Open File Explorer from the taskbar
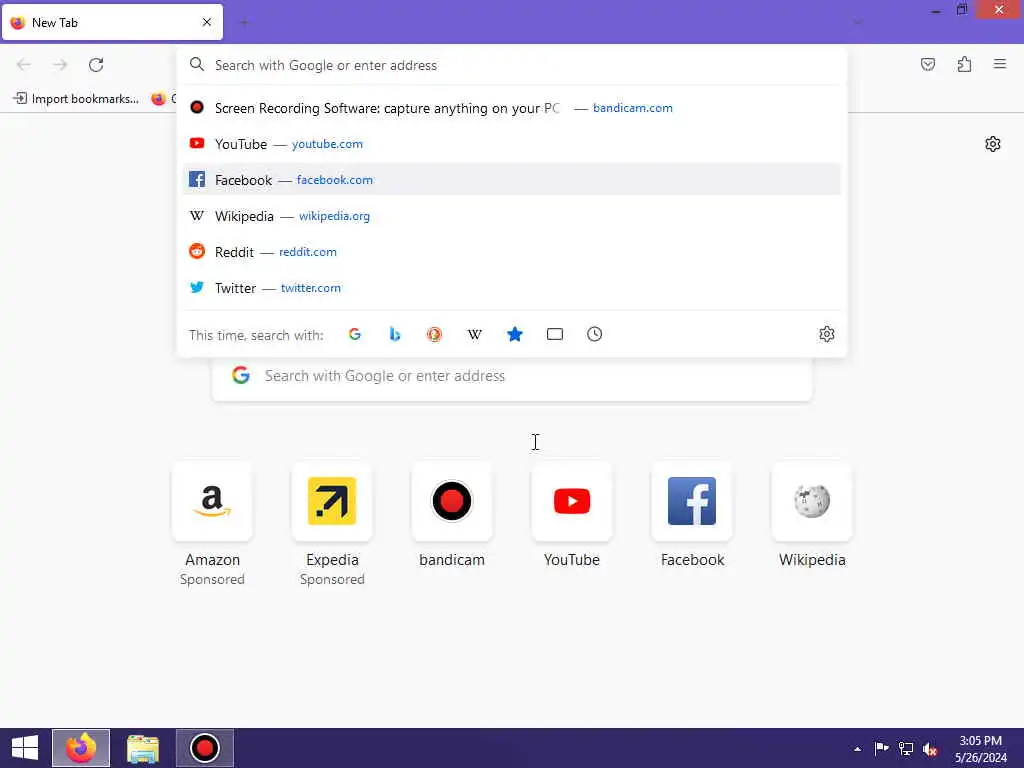1024x768 pixels. click(143, 748)
